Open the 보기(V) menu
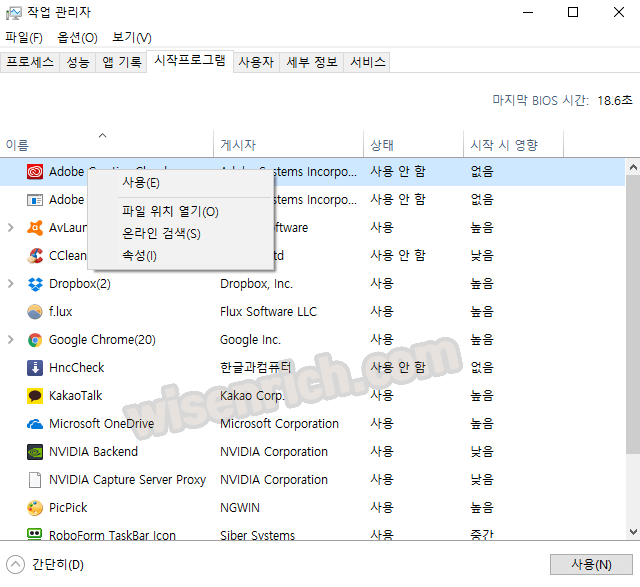640x587 pixels. click(x=132, y=38)
